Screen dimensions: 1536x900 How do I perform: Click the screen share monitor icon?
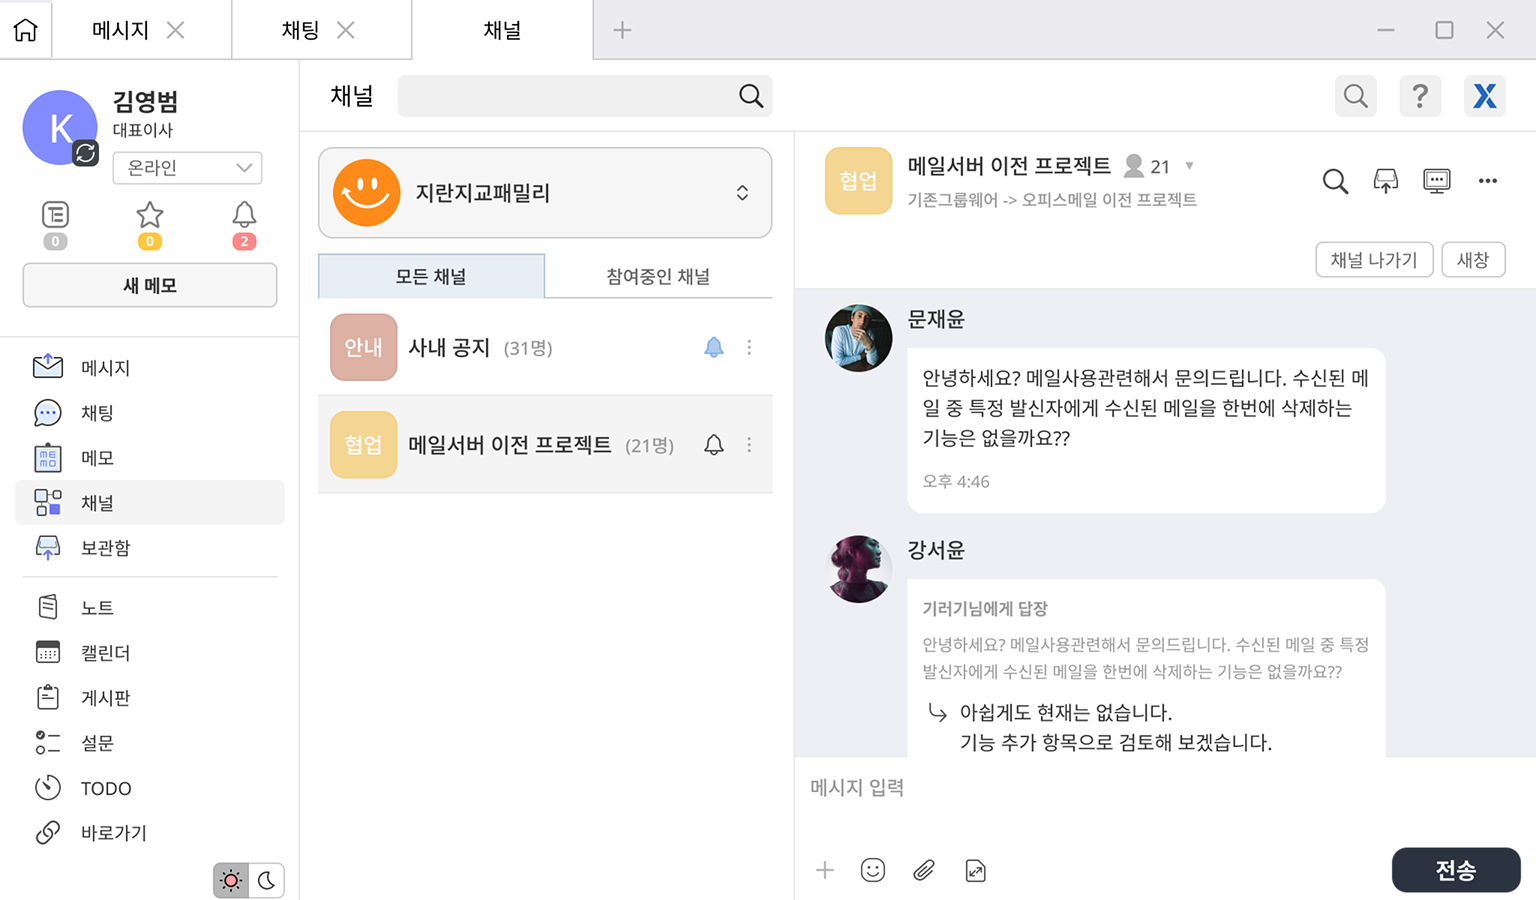pyautogui.click(x=1437, y=180)
